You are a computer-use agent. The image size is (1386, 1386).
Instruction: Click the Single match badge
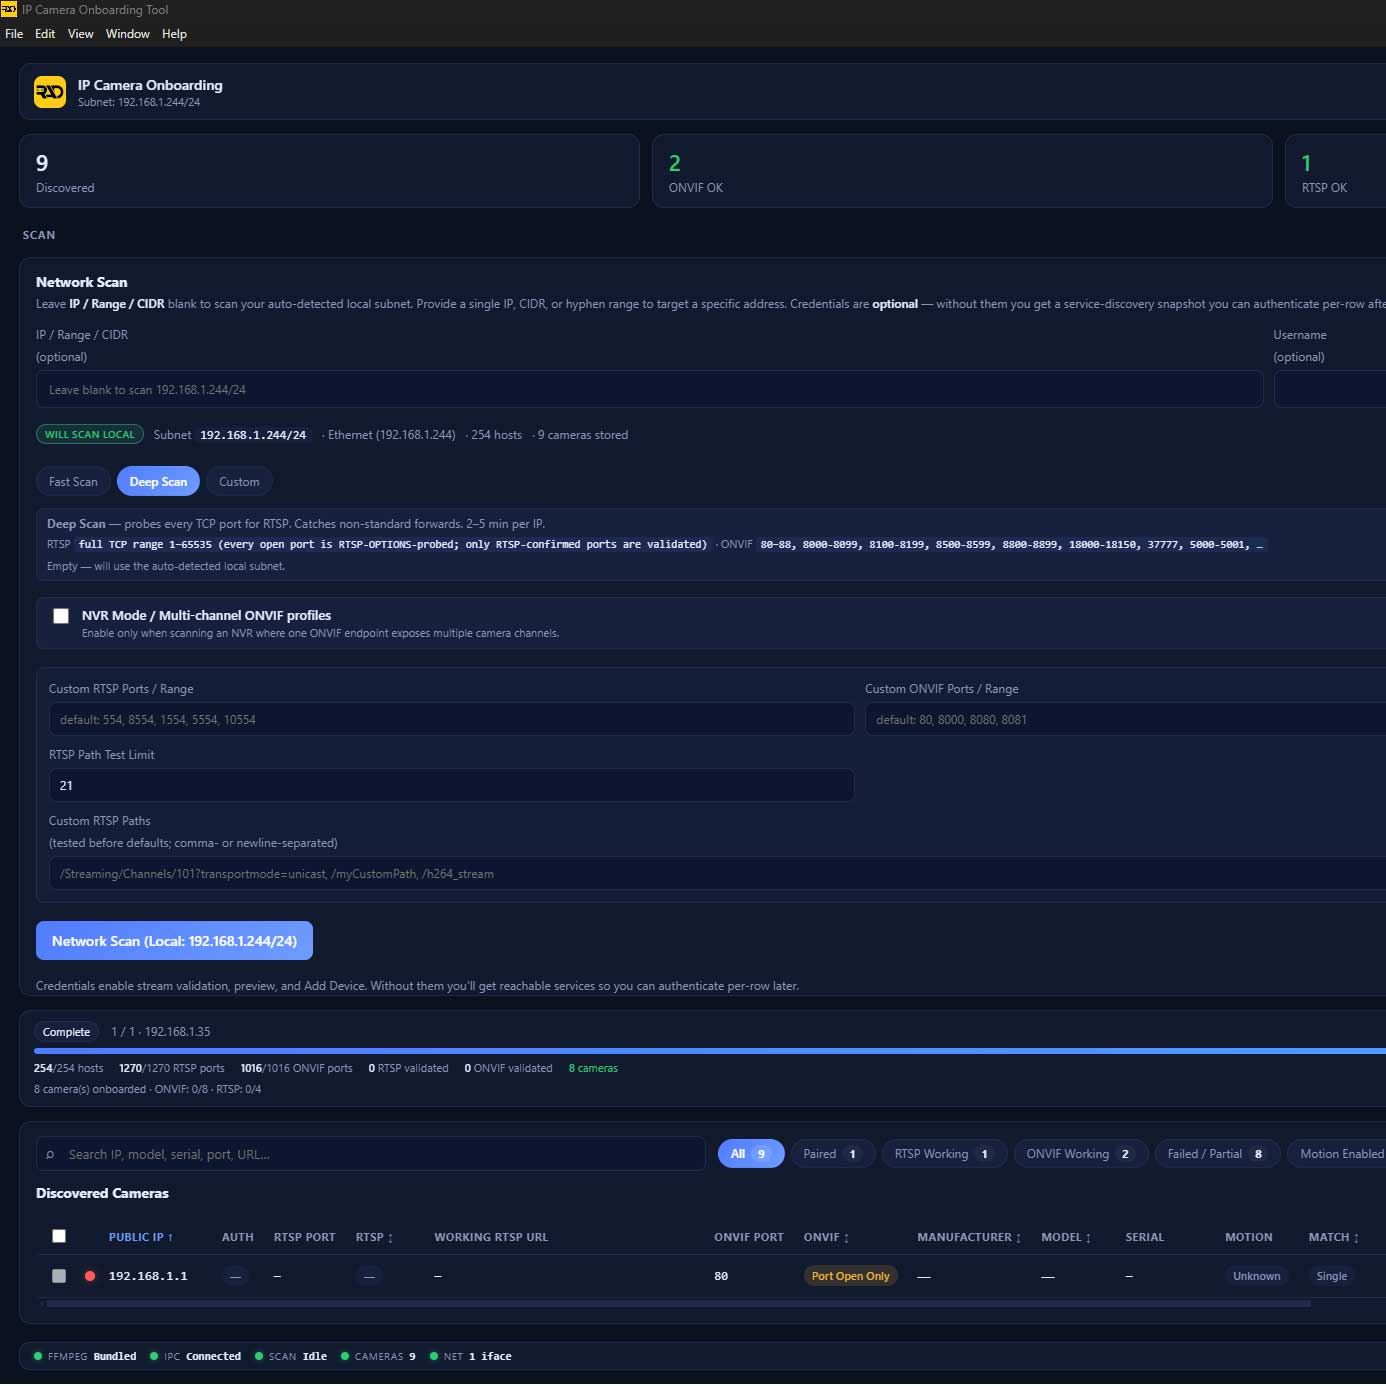click(x=1331, y=1276)
